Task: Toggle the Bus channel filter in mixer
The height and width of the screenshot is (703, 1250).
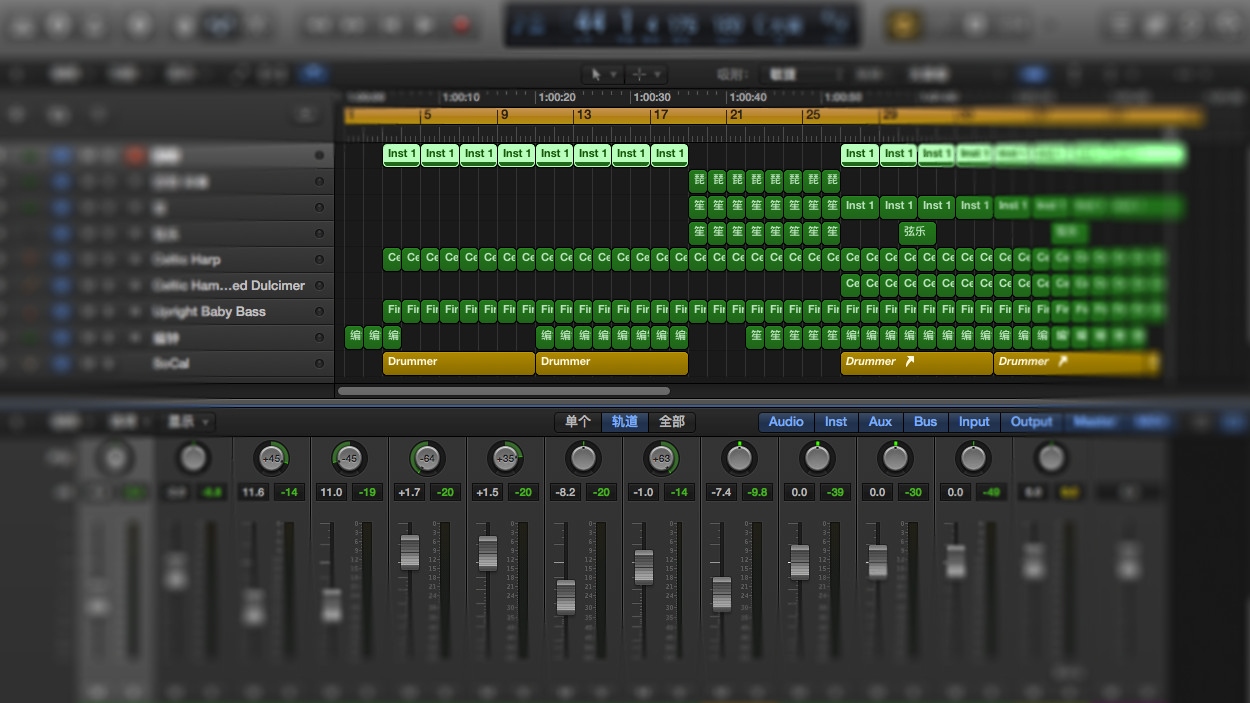Action: point(925,422)
